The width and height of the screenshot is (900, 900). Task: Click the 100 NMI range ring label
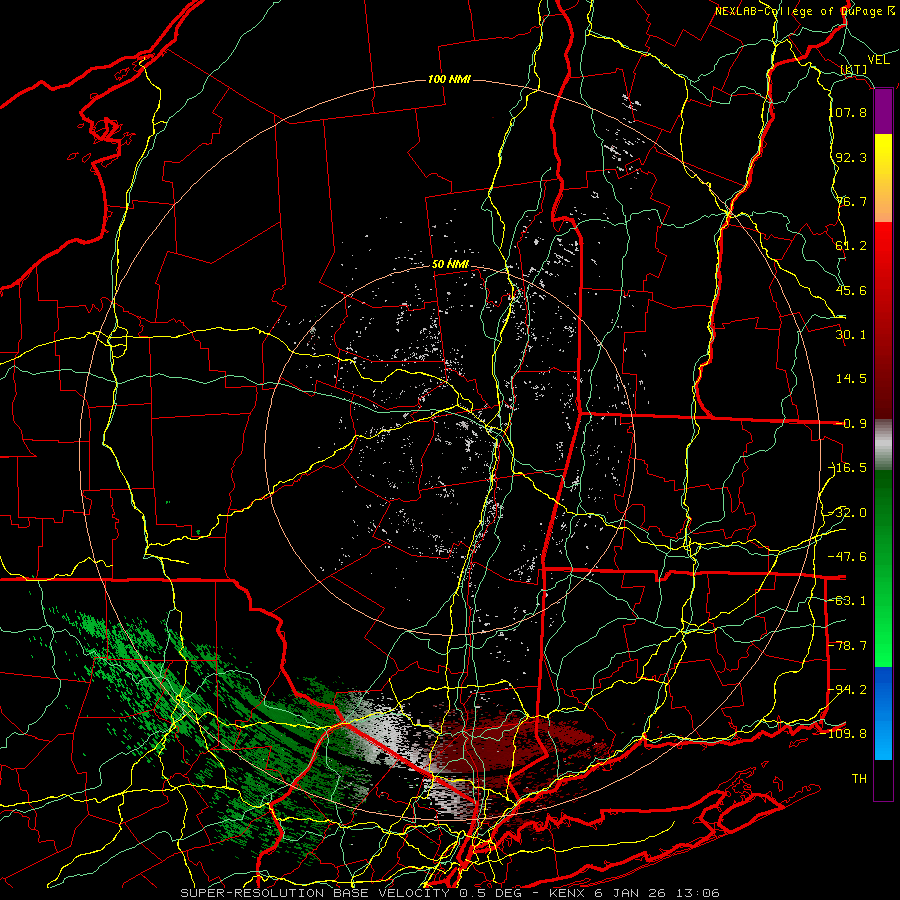point(449,79)
